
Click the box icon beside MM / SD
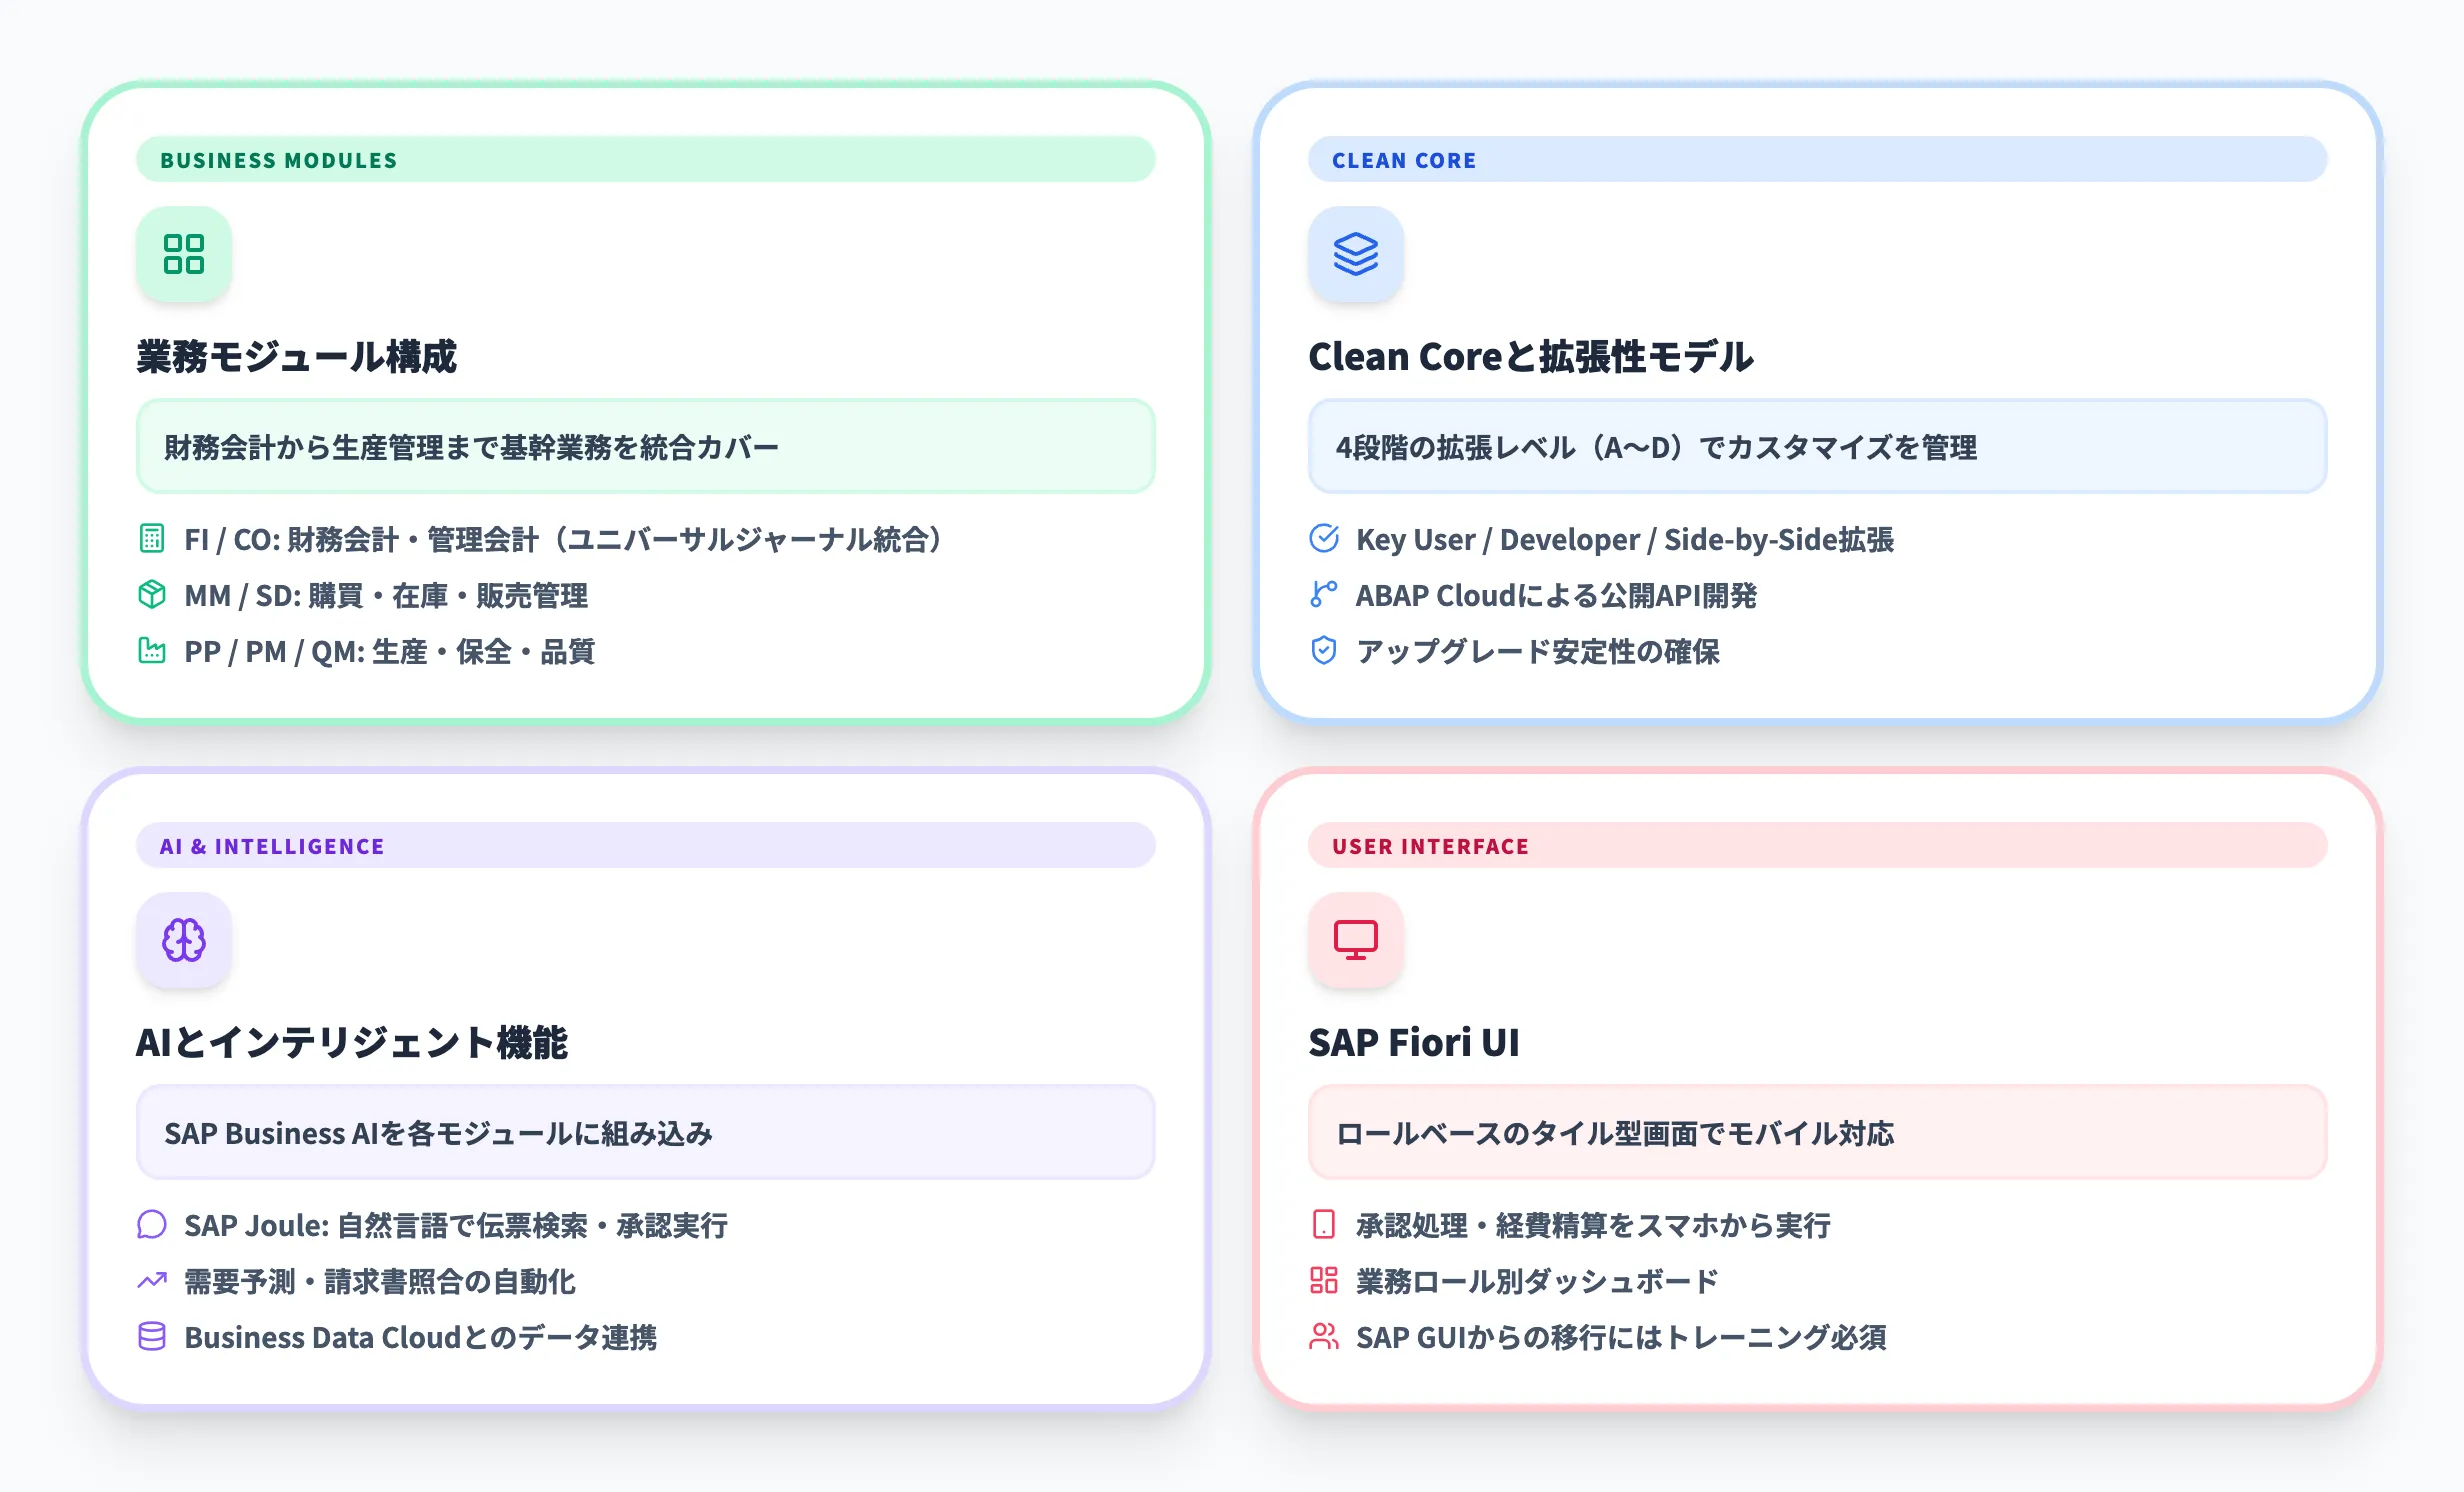(152, 595)
